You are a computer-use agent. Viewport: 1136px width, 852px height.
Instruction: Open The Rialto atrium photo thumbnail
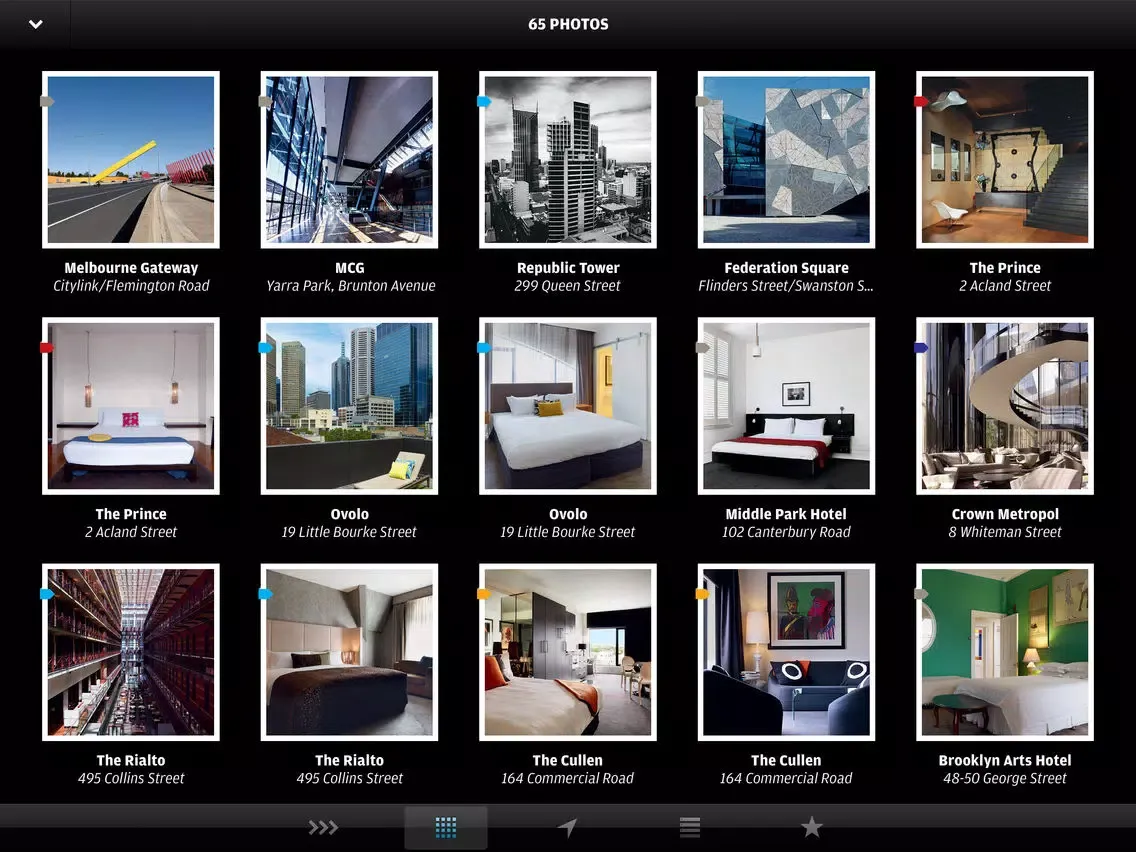pyautogui.click(x=131, y=652)
